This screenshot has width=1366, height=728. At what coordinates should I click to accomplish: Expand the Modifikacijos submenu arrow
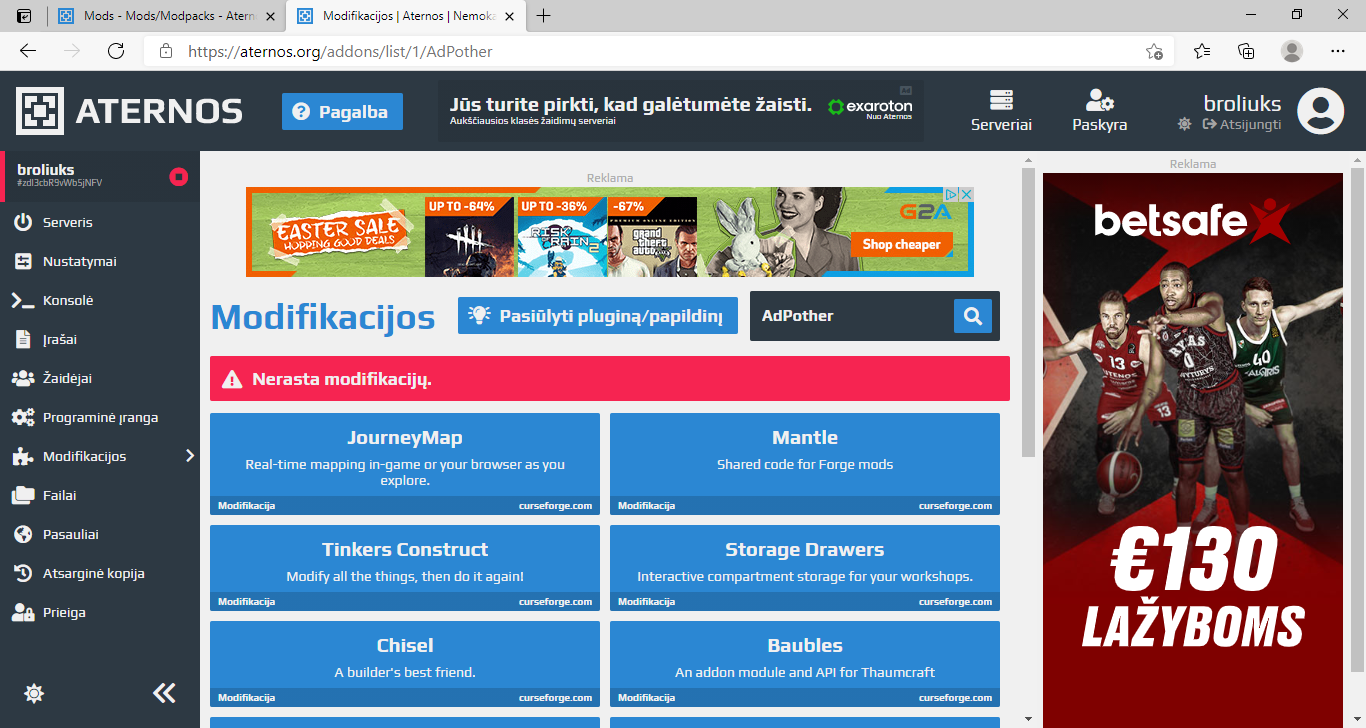click(x=190, y=456)
